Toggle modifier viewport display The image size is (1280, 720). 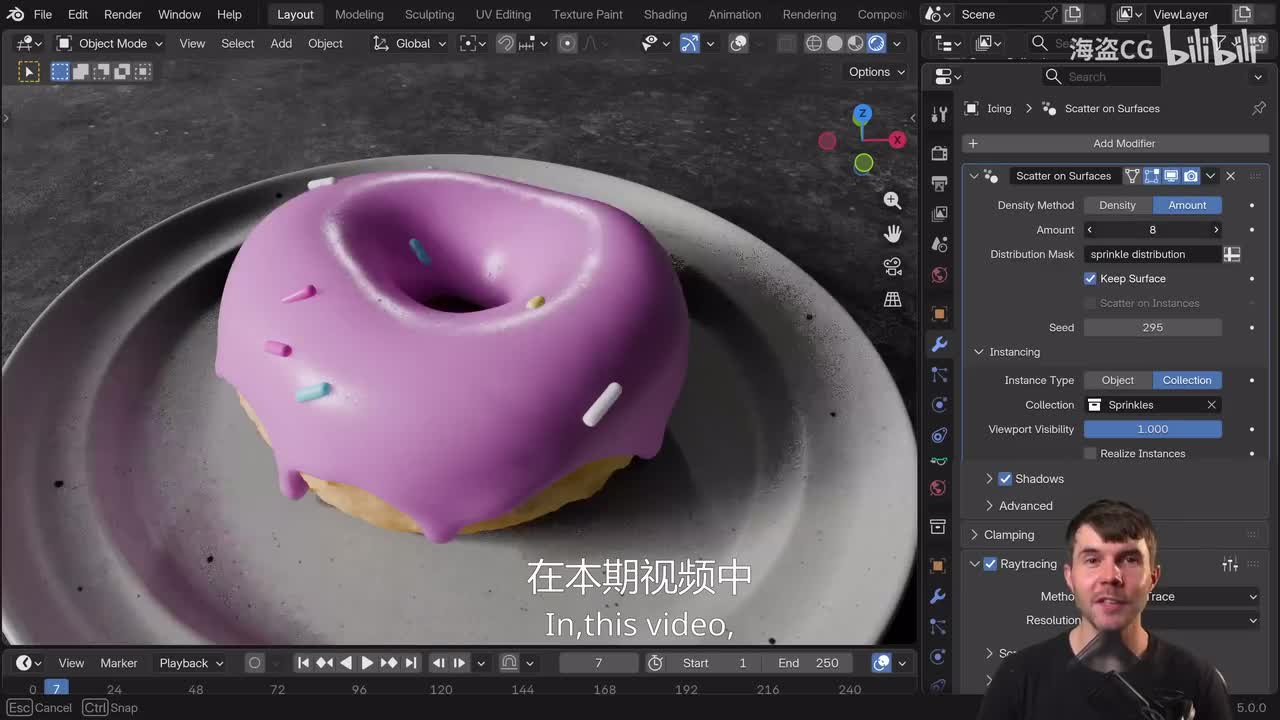(1171, 176)
